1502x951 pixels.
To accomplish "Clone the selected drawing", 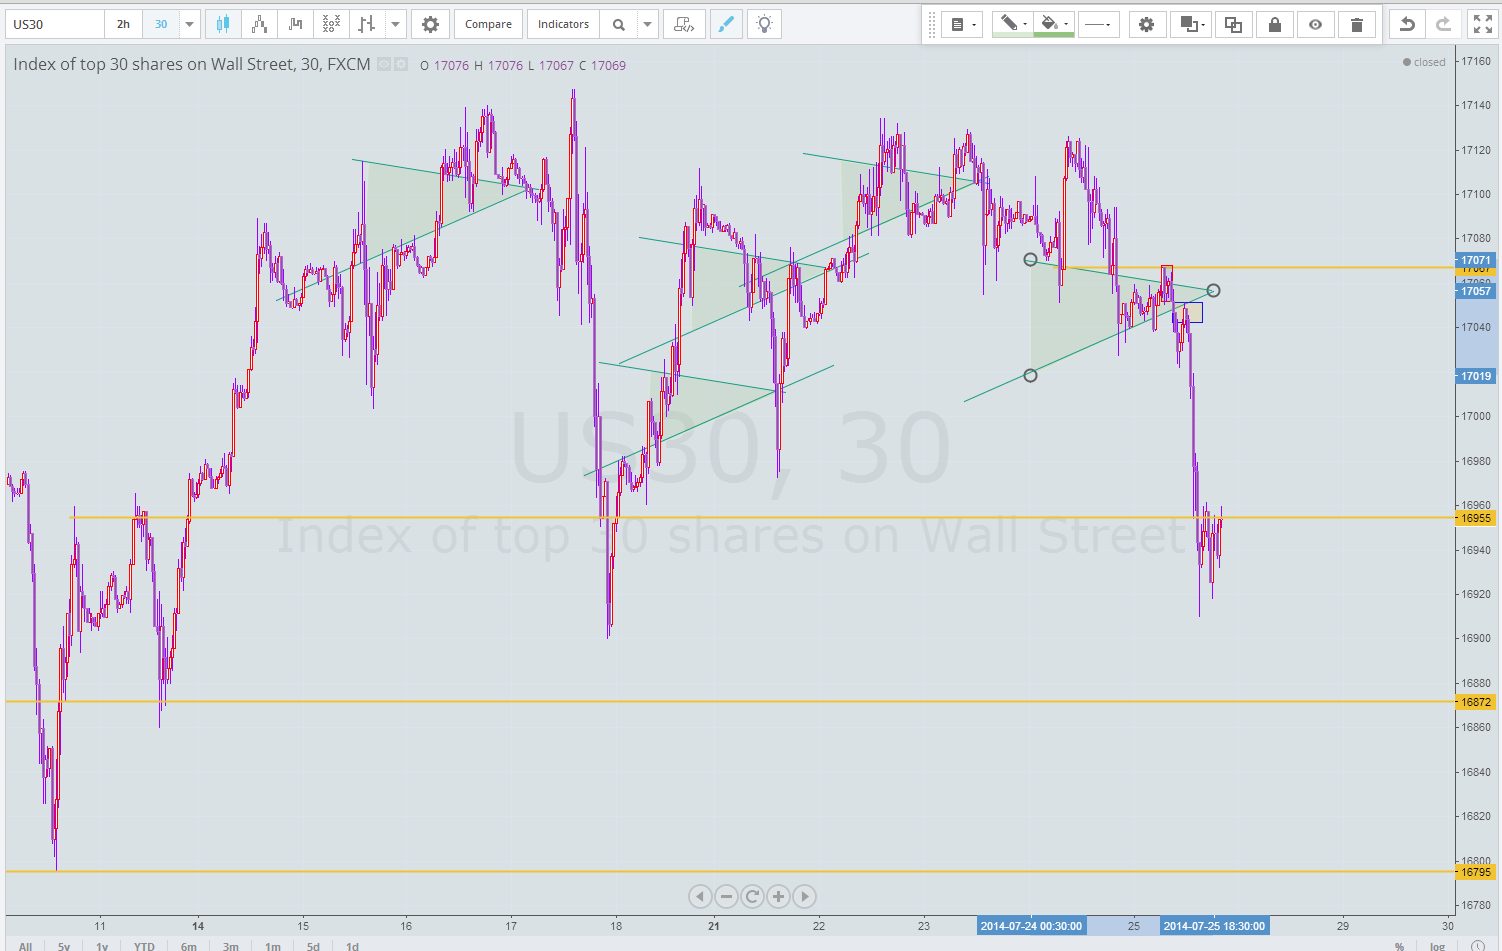I will 1233,24.
